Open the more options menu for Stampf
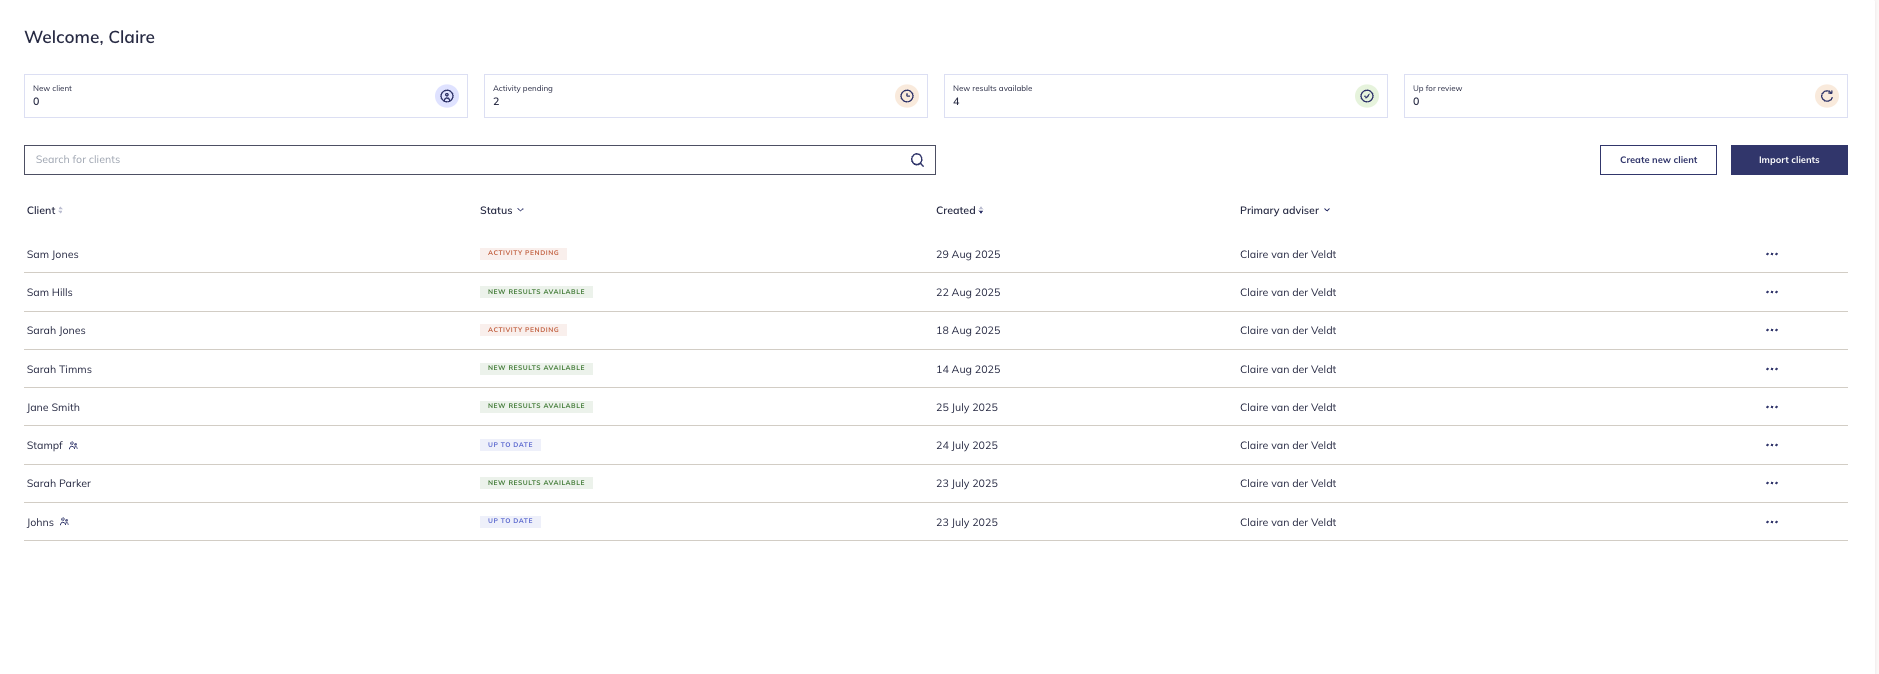 point(1772,445)
